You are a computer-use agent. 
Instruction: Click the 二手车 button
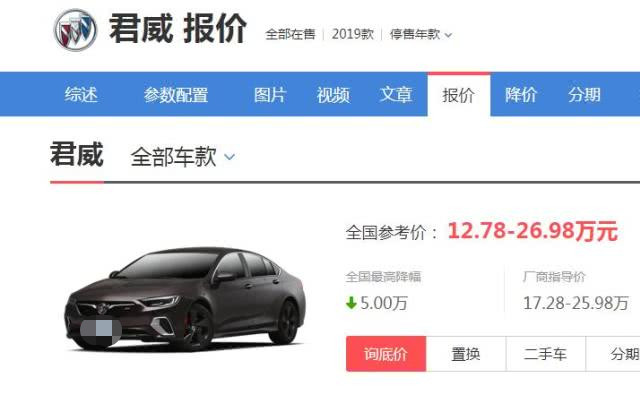546,354
